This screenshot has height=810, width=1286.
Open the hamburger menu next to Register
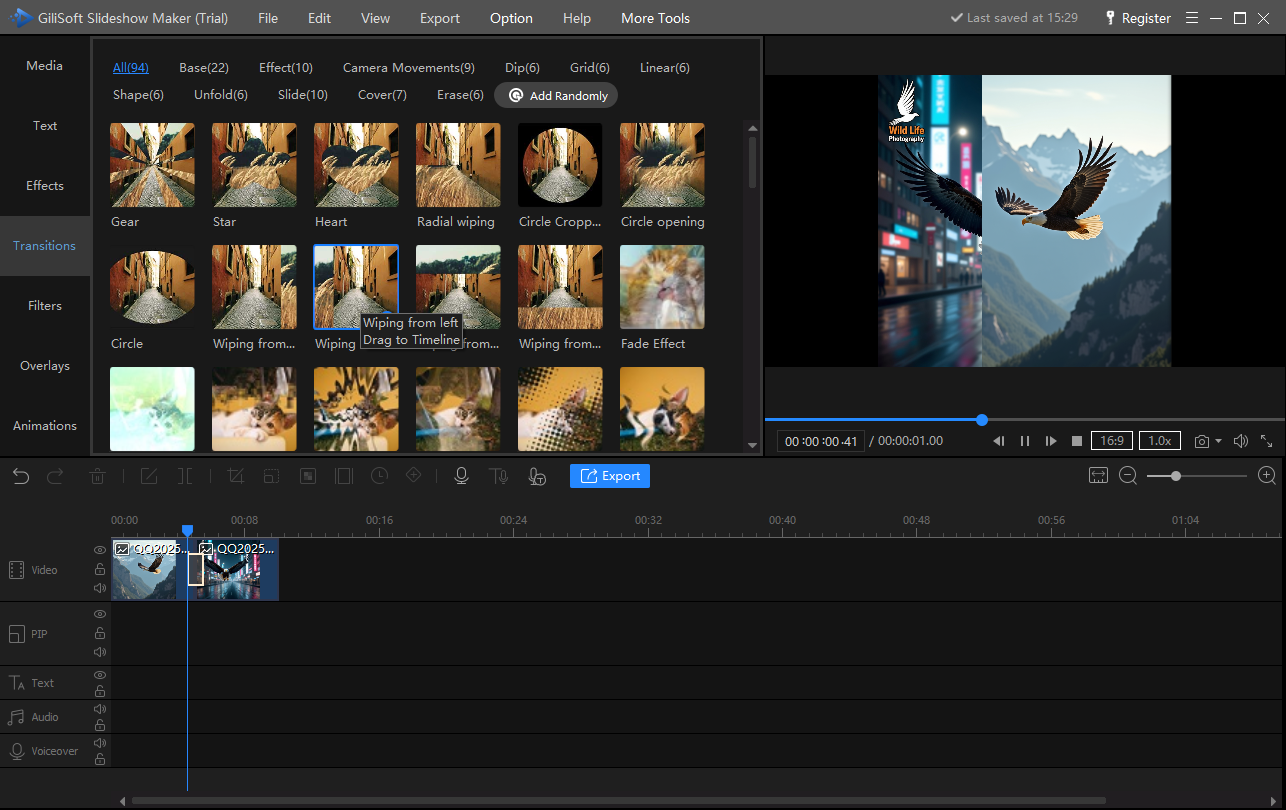point(1192,18)
